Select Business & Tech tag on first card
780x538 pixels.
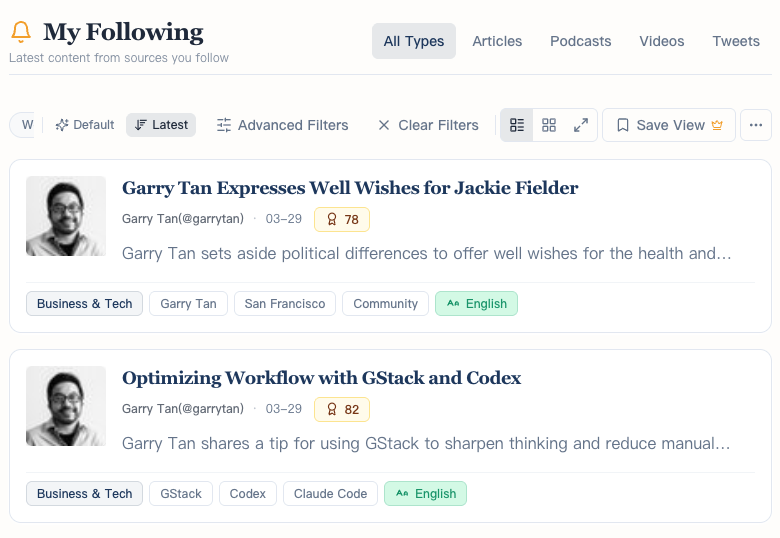point(85,304)
